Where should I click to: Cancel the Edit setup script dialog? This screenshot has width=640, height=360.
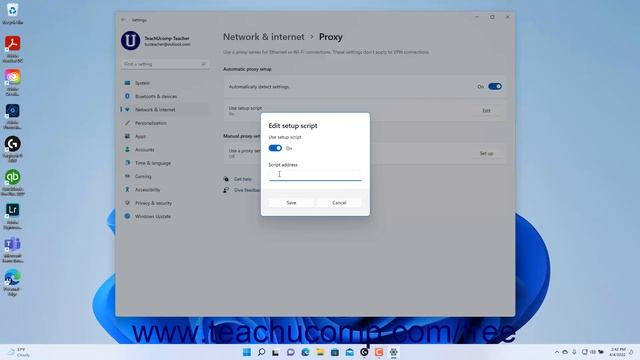pos(339,202)
